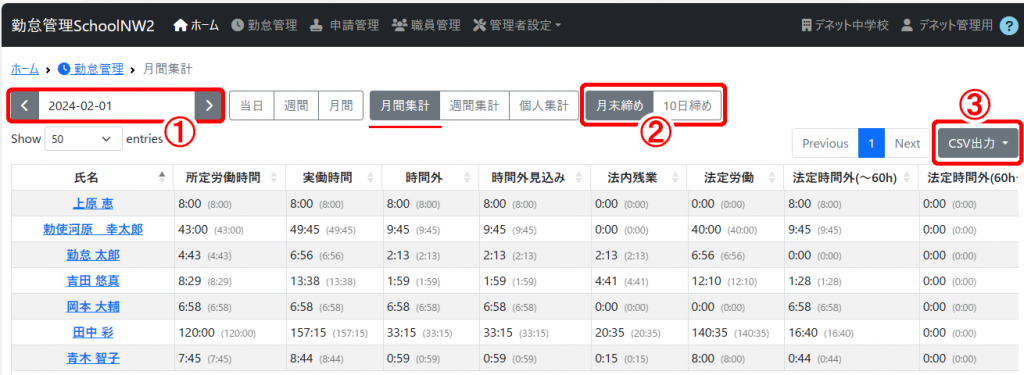Open staff record for 勤怠 太郎
1024x375 pixels.
click(93, 255)
